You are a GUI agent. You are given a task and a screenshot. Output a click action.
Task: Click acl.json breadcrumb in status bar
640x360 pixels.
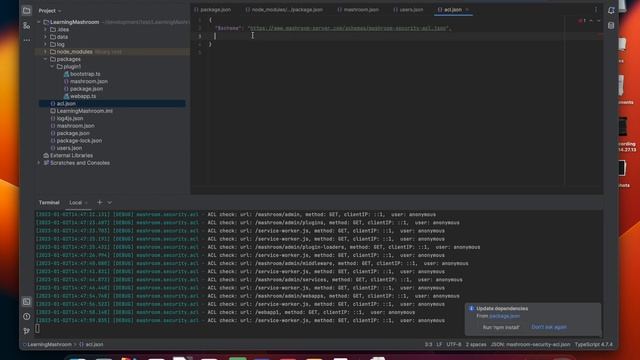(x=94, y=344)
